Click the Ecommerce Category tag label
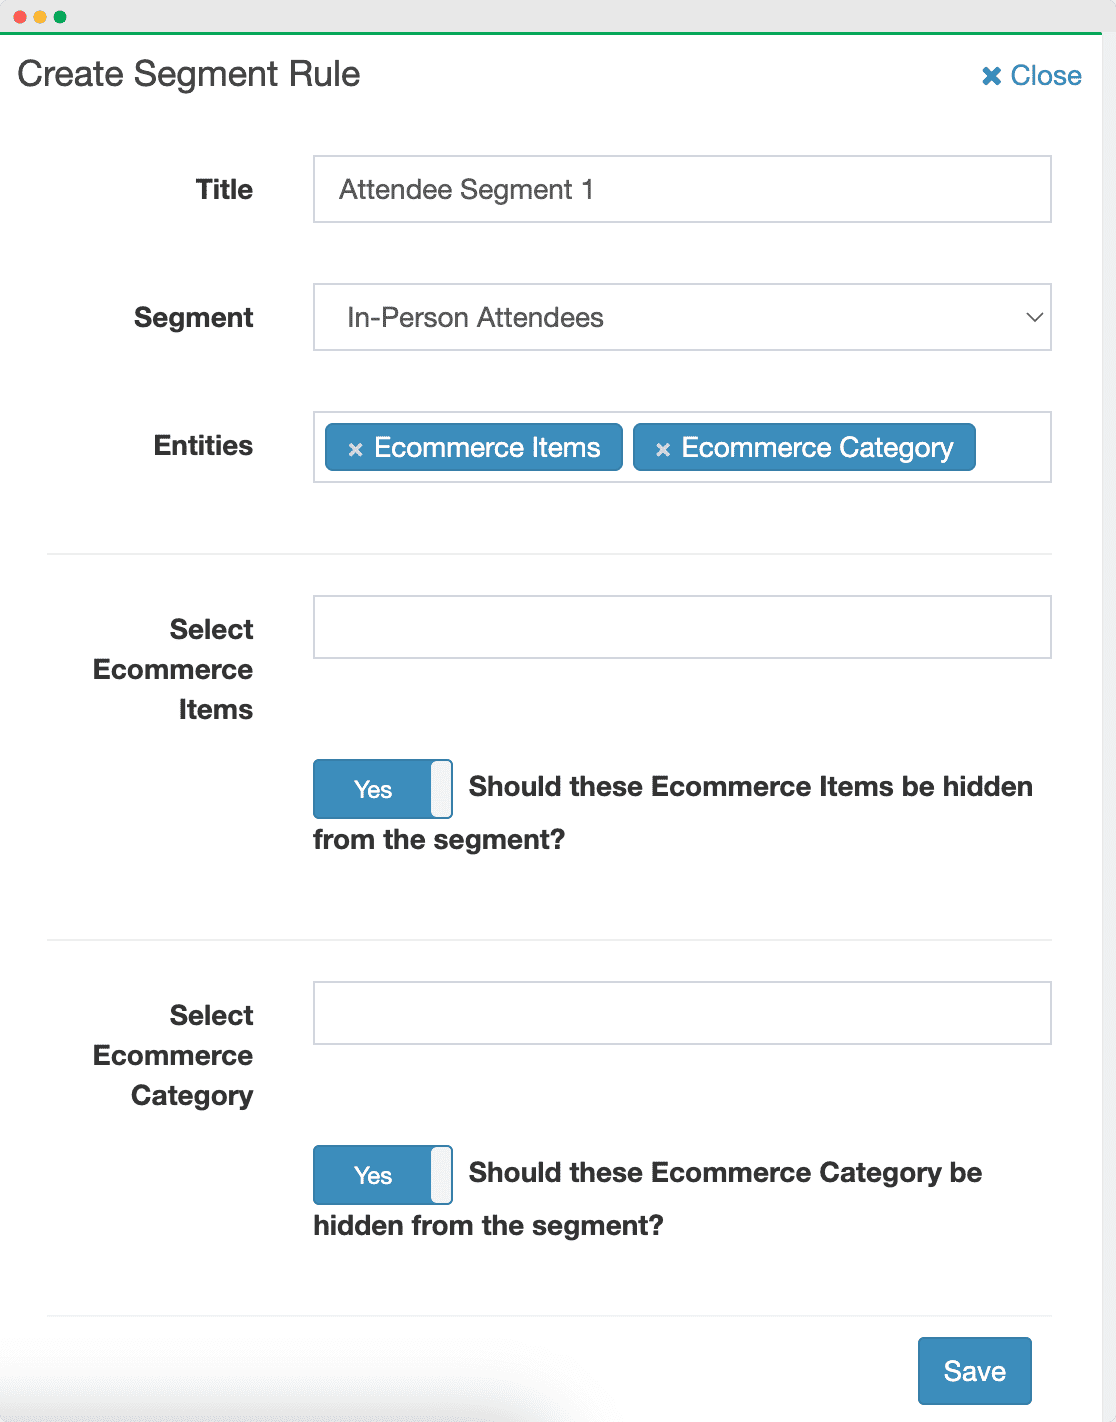1116x1422 pixels. point(817,449)
